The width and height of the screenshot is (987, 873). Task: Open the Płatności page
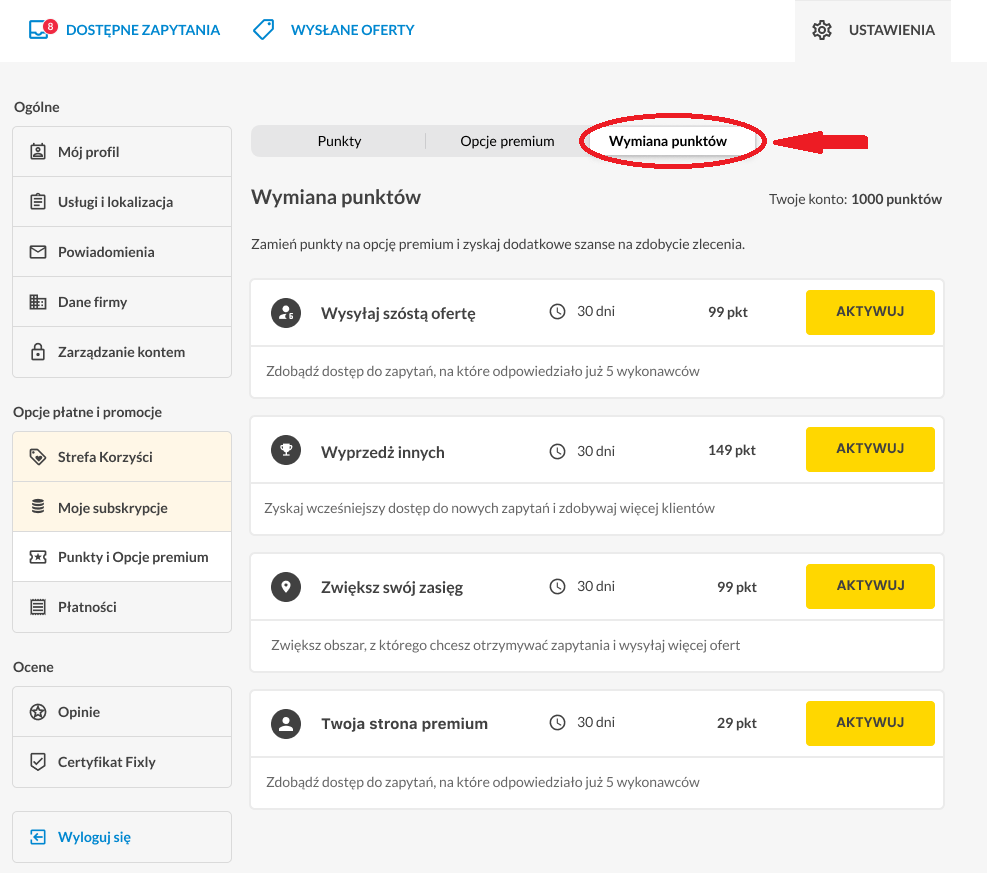[x=122, y=607]
